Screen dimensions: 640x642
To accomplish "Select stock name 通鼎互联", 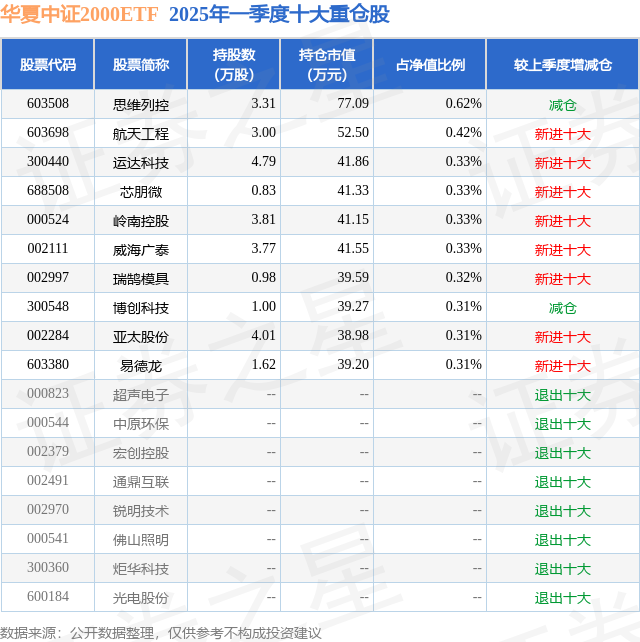I will [141, 483].
